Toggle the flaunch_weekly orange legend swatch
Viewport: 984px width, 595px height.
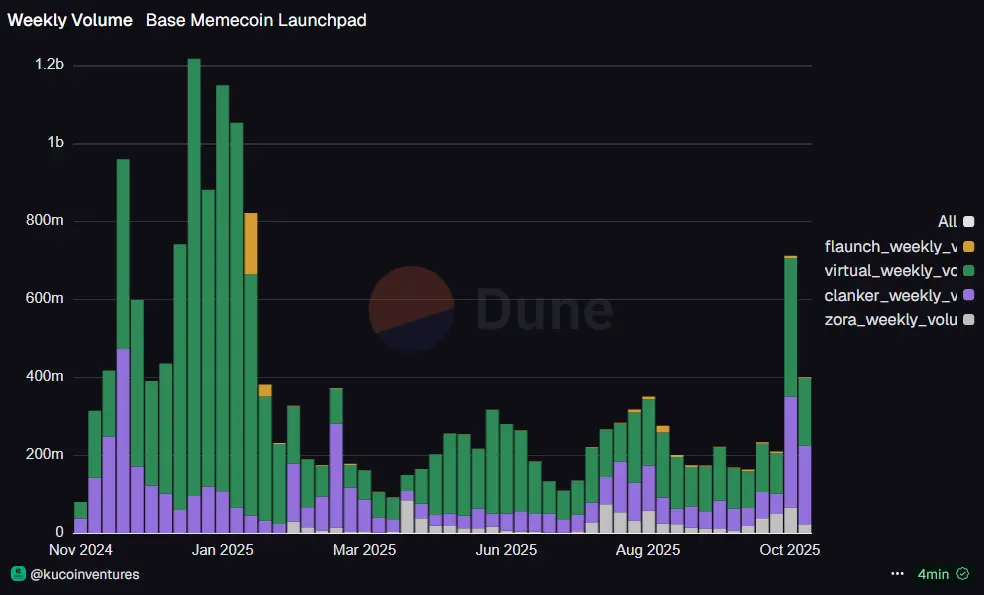click(968, 247)
